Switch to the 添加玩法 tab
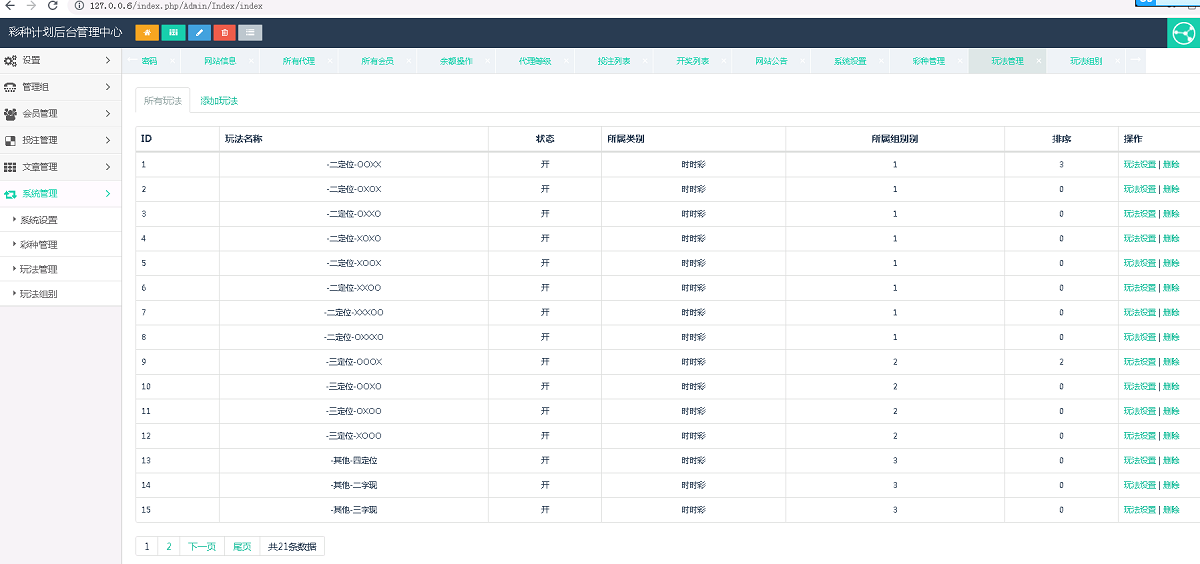Viewport: 1200px width, 564px height. 218,101
